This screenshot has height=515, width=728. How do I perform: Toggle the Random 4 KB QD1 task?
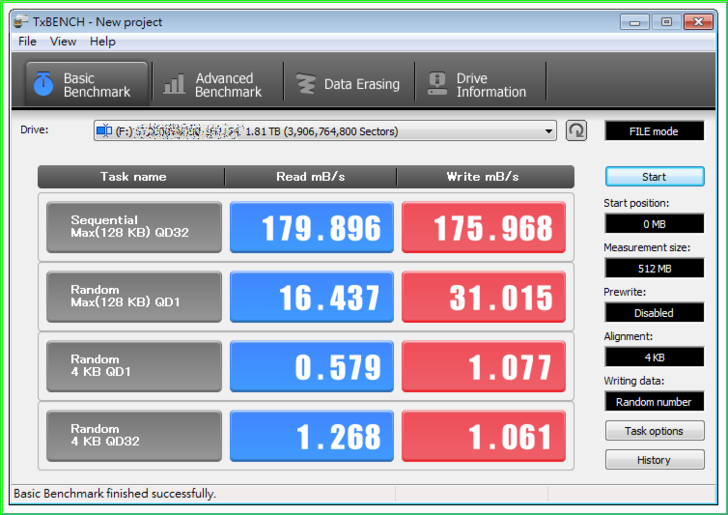(x=134, y=367)
